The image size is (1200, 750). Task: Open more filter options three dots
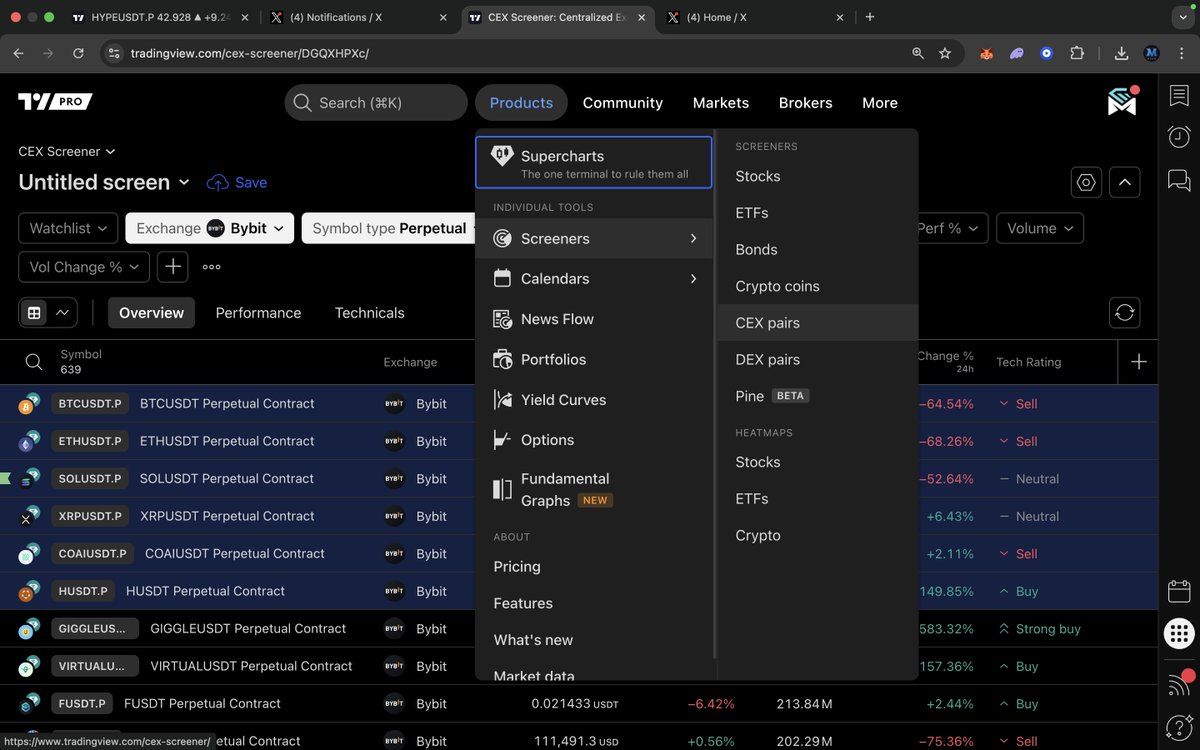click(x=211, y=267)
